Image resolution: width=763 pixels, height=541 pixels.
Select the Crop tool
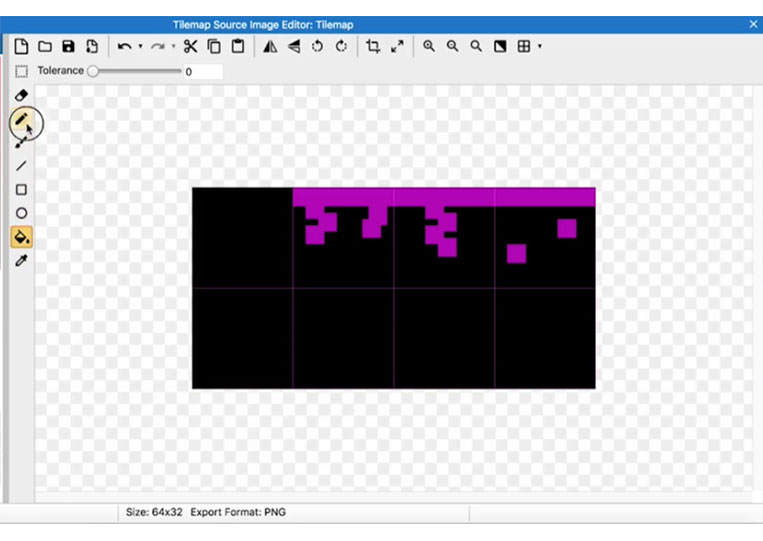click(373, 47)
